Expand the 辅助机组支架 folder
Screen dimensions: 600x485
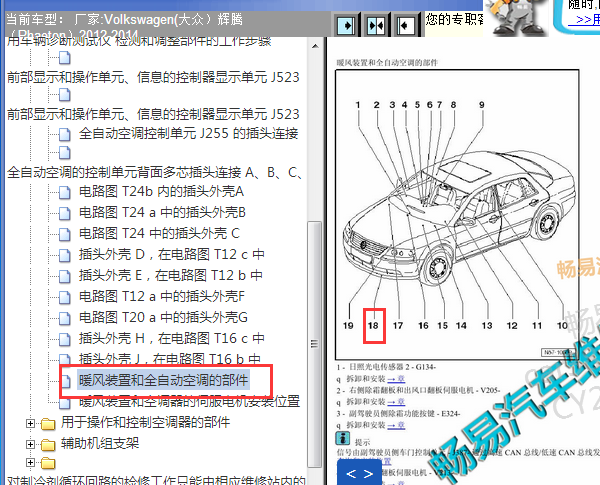point(30,444)
